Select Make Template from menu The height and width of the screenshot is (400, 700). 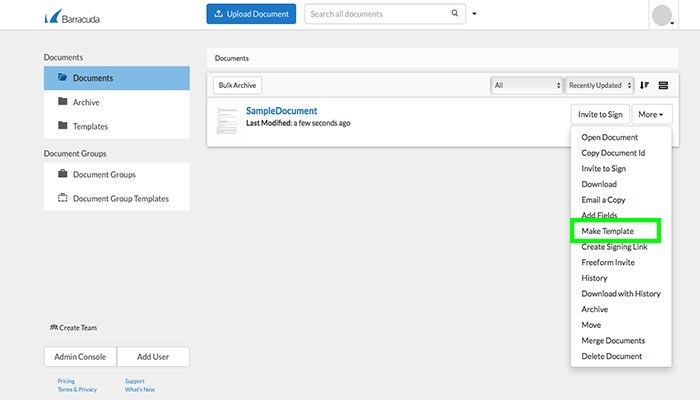[x=608, y=231]
